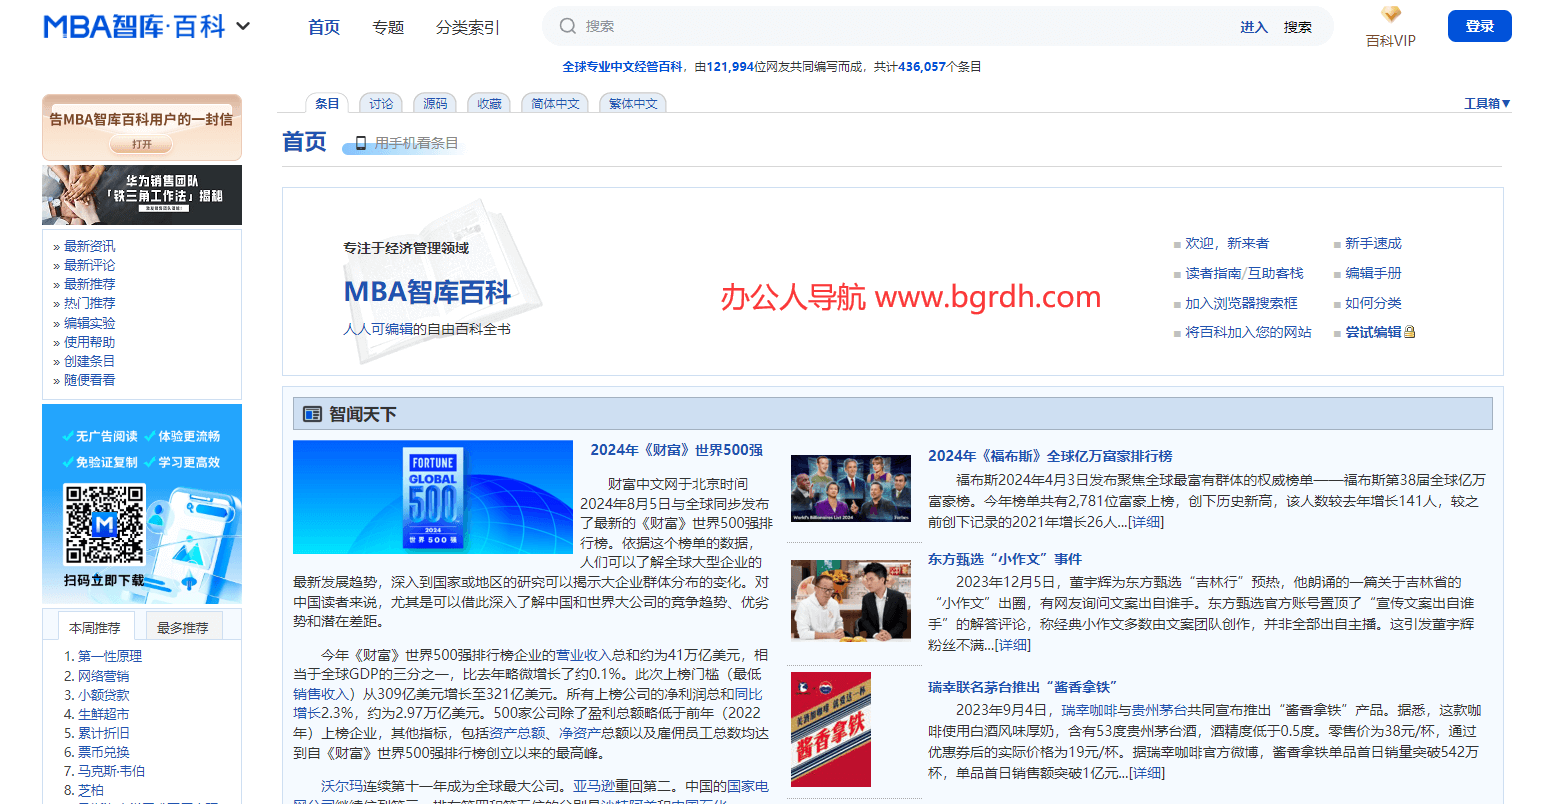Click the blue 登录 button
The width and height of the screenshot is (1553, 804).
coord(1479,26)
